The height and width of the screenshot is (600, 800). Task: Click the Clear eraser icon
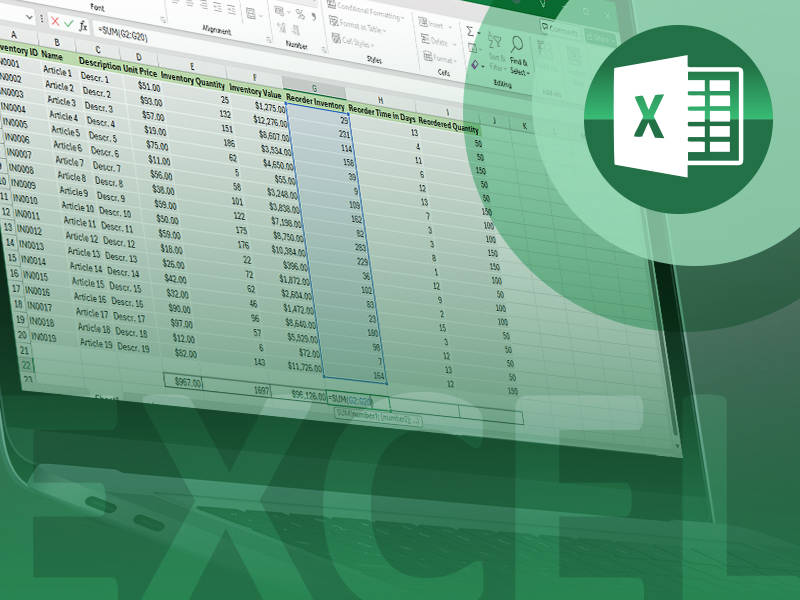pos(475,65)
